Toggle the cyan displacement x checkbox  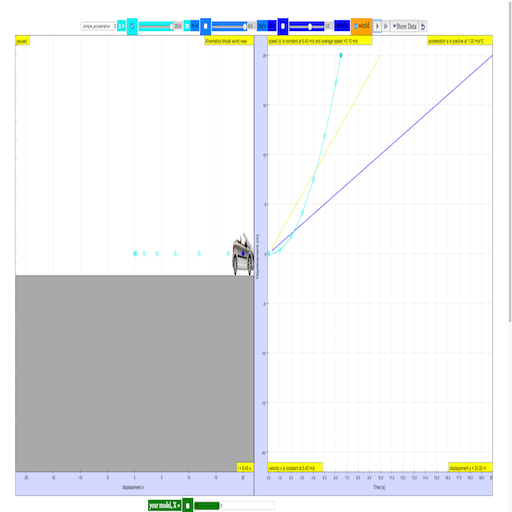(132, 26)
